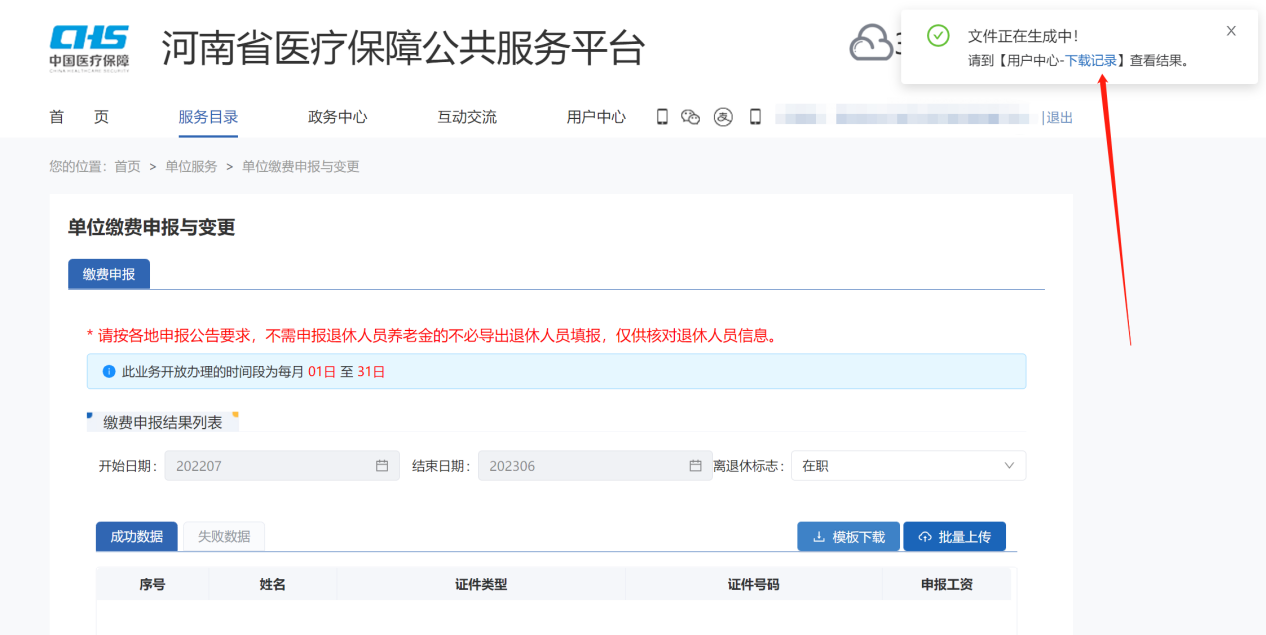This screenshot has width=1266, height=635.
Task: Open the 下载记录 link in notification
Action: point(1091,61)
